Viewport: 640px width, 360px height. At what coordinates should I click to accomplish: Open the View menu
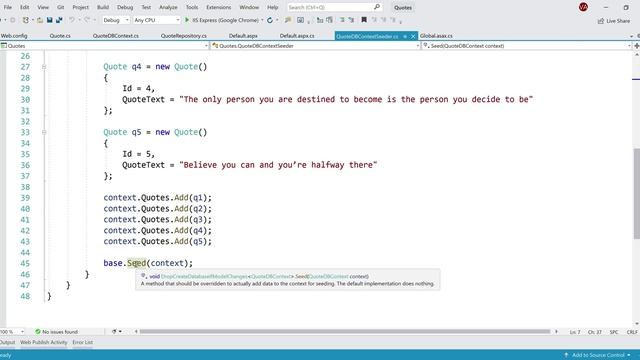click(43, 7)
